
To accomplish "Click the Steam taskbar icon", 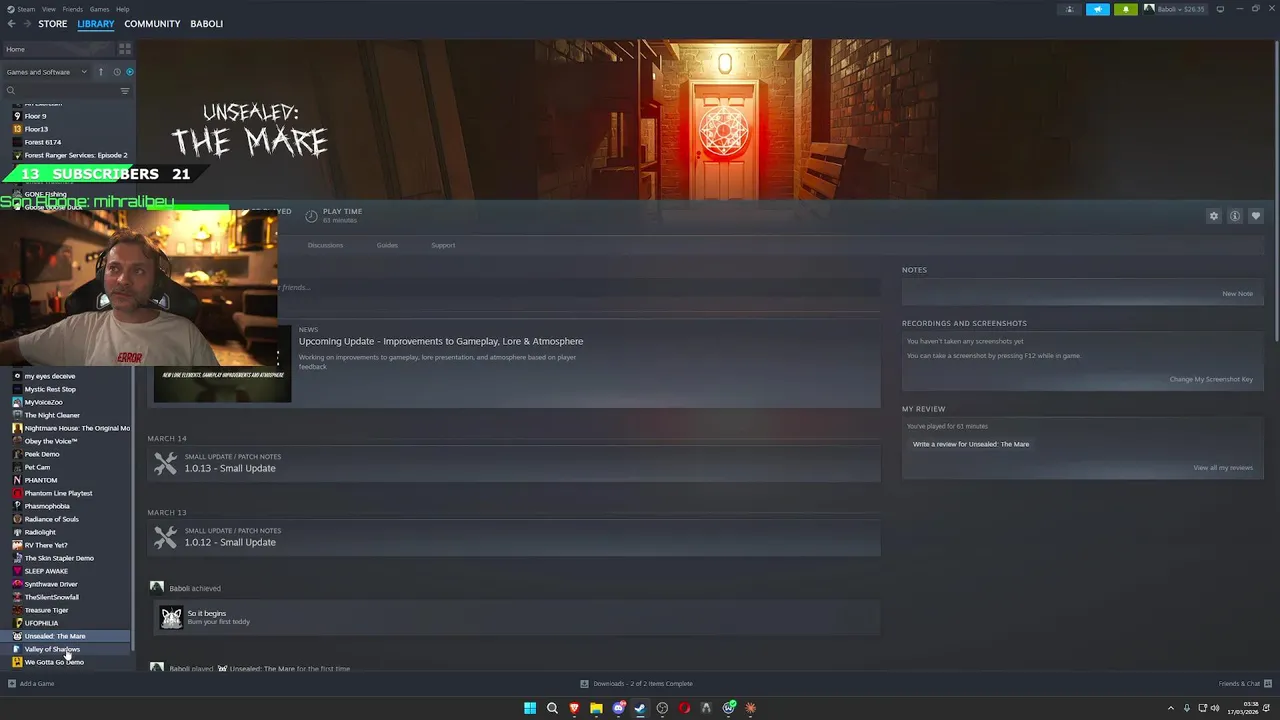I will 640,708.
